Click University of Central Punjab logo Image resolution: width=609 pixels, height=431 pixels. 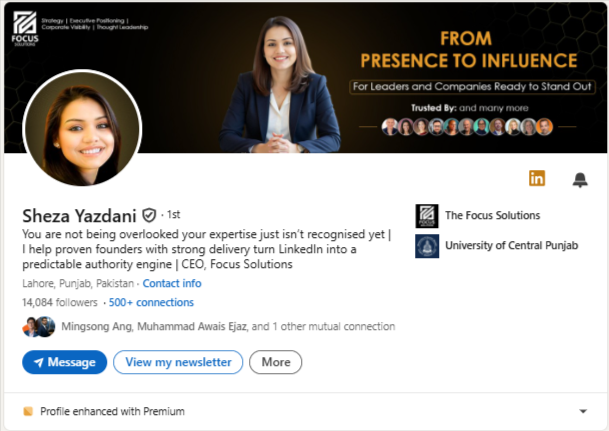tap(427, 246)
